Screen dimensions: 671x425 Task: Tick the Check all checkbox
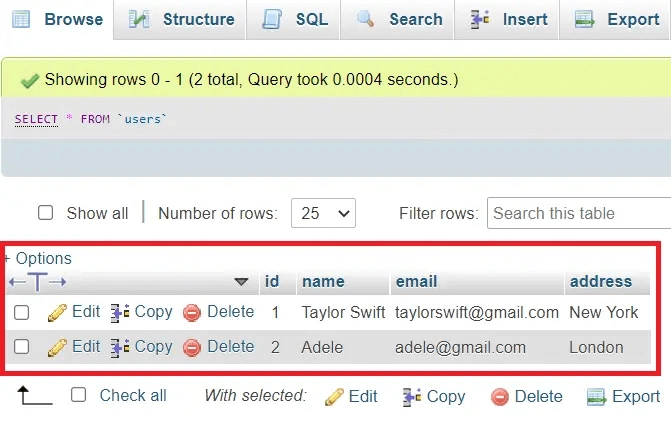79,395
